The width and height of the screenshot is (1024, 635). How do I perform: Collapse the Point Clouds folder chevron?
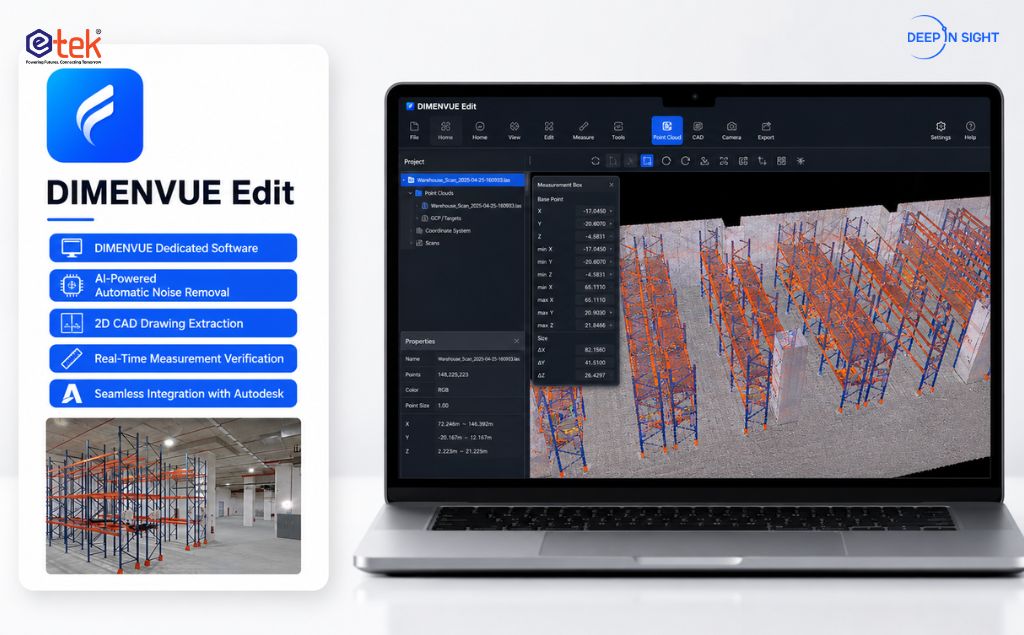[x=410, y=193]
